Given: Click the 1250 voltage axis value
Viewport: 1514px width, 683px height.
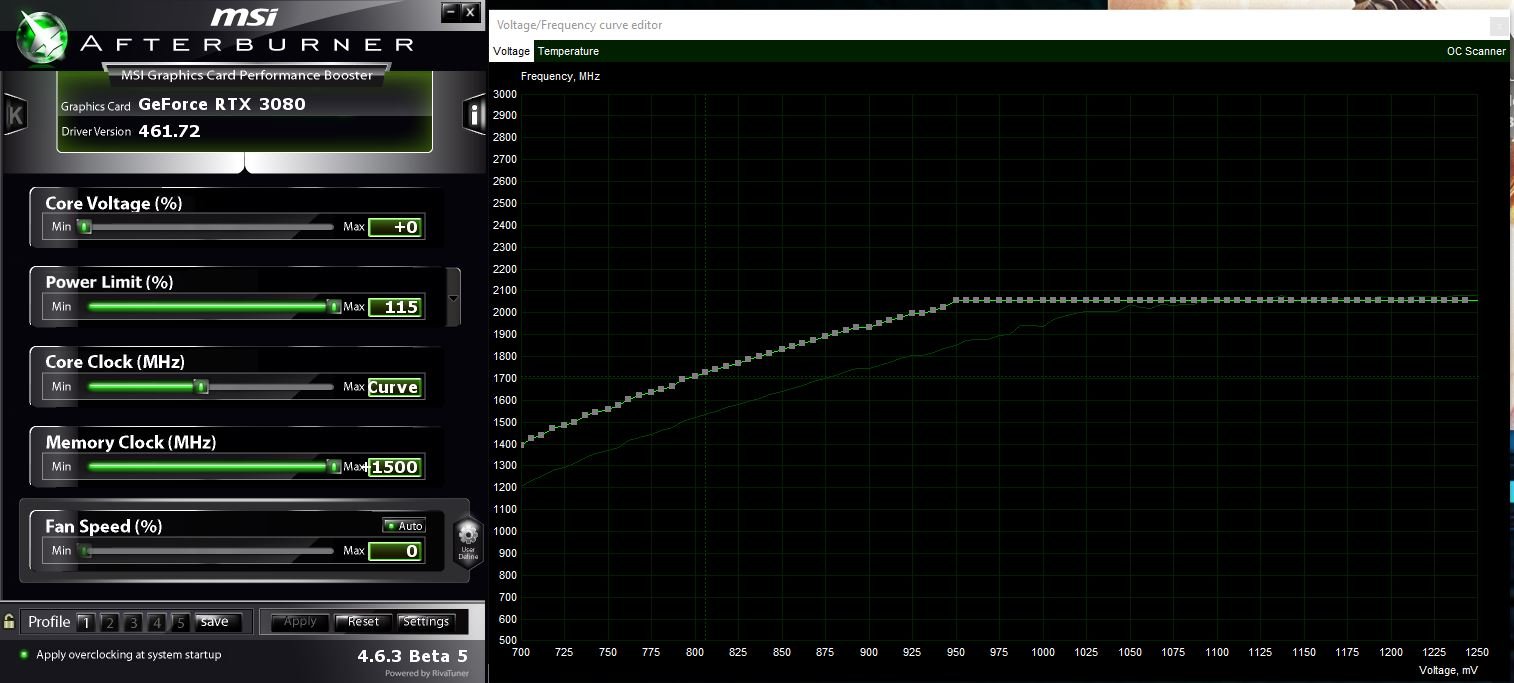Looking at the screenshot, I should [x=1476, y=652].
